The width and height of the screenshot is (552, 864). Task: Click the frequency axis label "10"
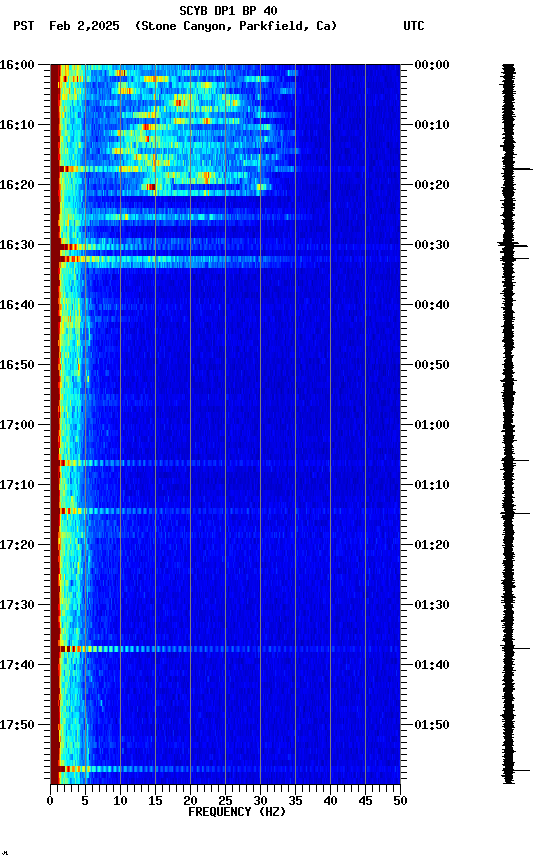pos(120,801)
